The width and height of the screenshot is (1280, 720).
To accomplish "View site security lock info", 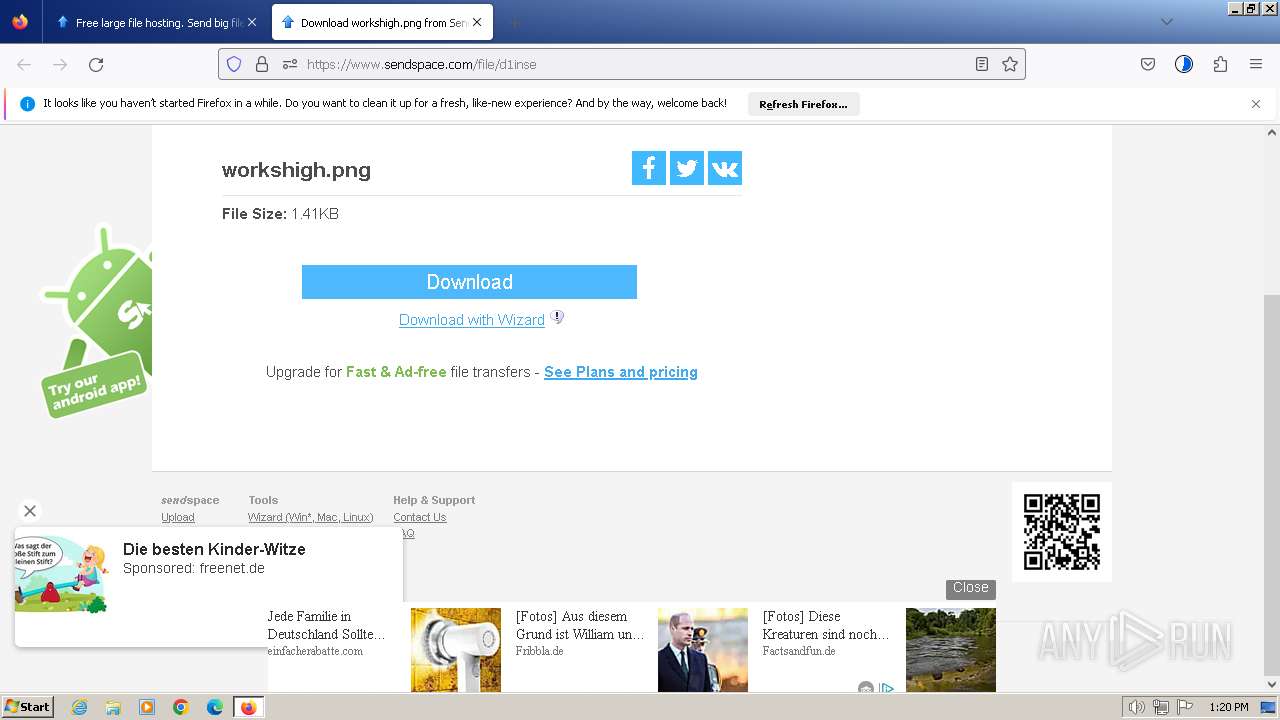I will click(262, 64).
